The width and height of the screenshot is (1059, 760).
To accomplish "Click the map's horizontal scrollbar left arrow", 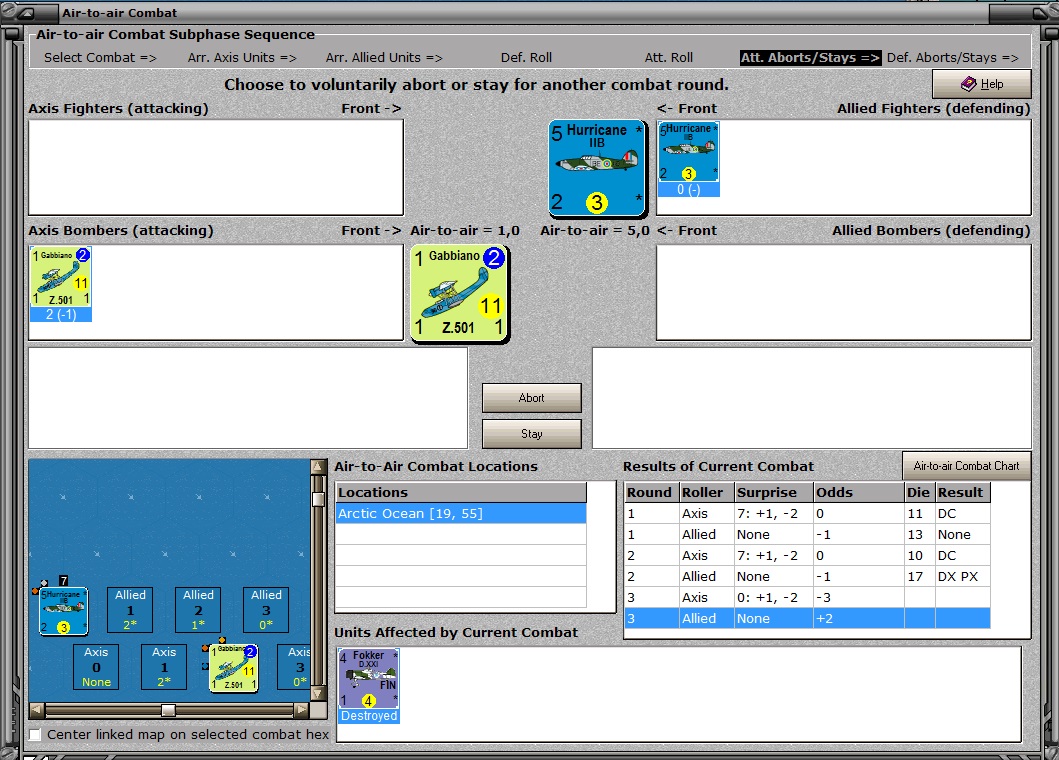I will tap(37, 710).
